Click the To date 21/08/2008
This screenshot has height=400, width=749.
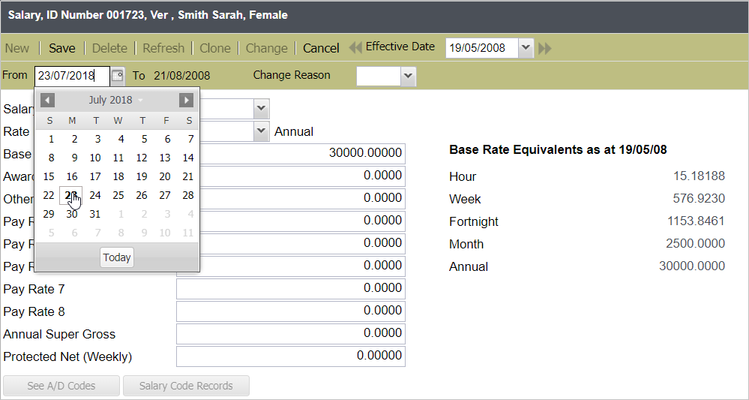(182, 76)
